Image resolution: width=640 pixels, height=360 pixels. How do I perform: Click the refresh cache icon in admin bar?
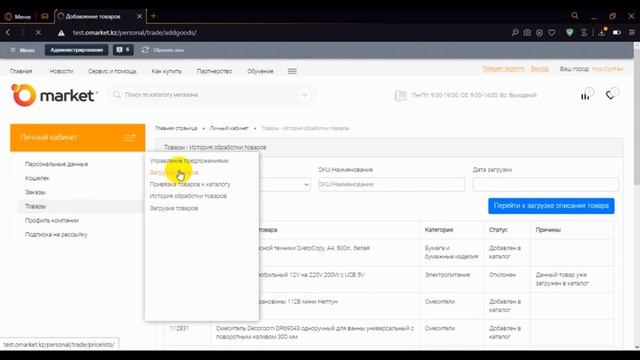(x=145, y=50)
